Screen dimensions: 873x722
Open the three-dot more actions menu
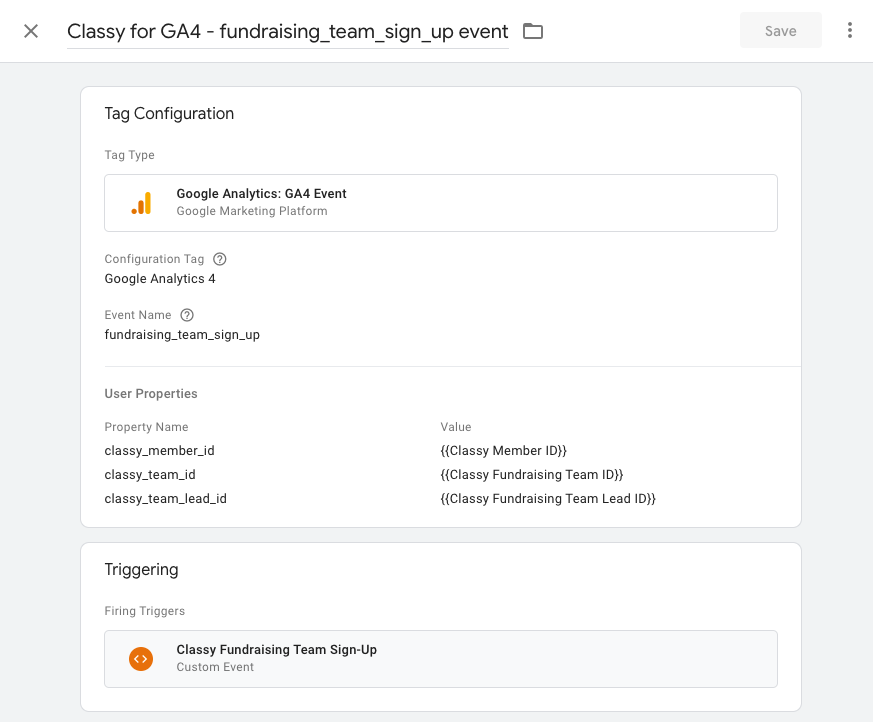(x=850, y=31)
